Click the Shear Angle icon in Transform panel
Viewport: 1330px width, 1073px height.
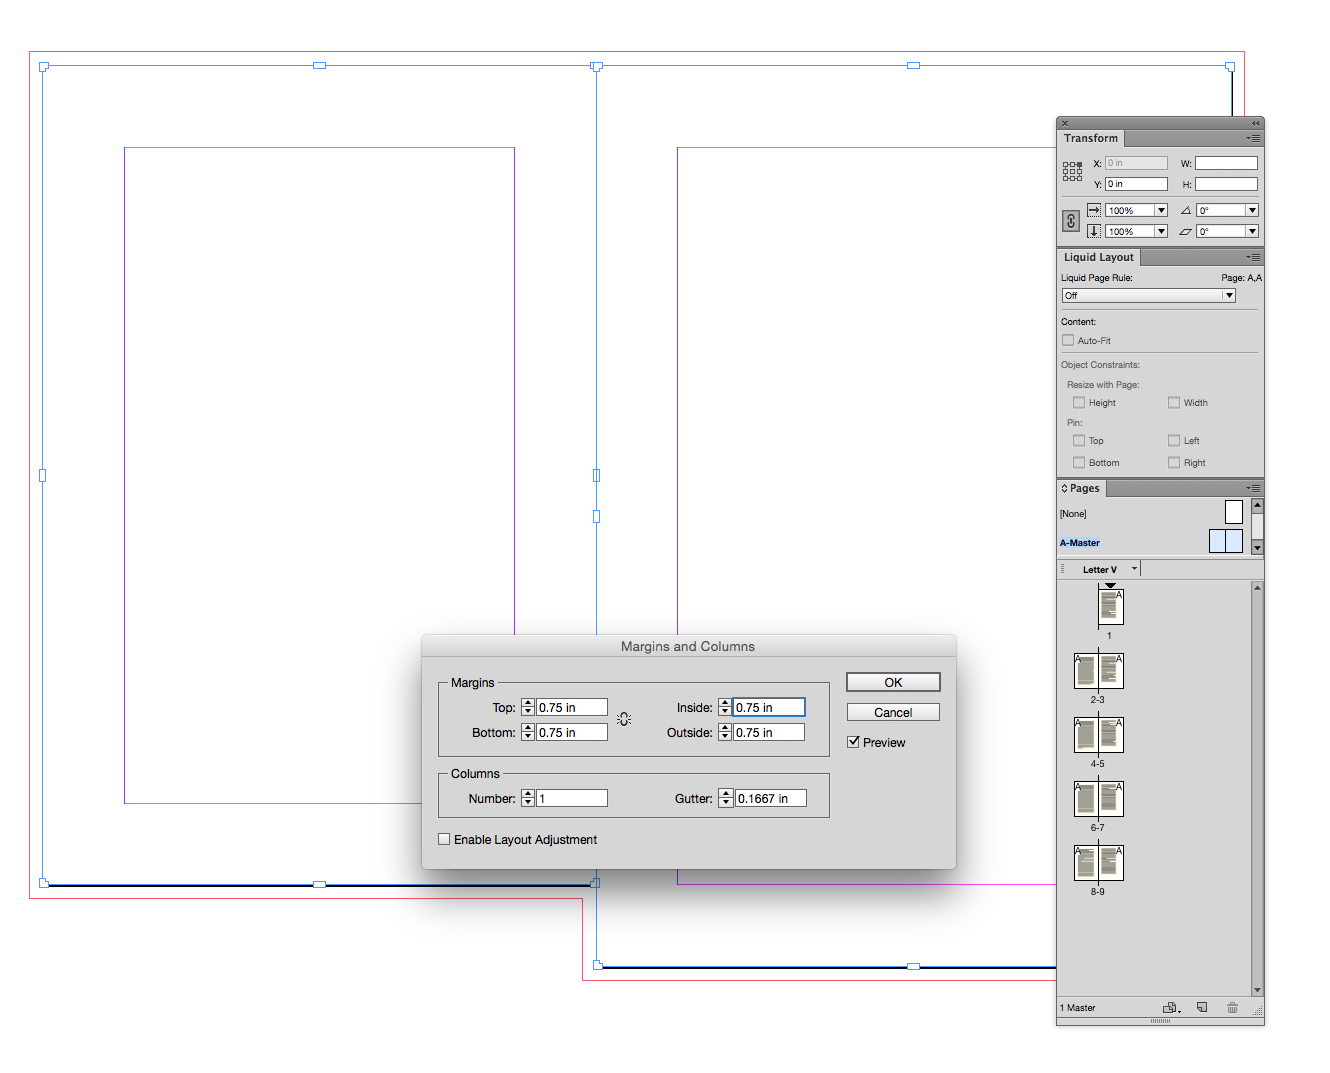coord(1186,231)
